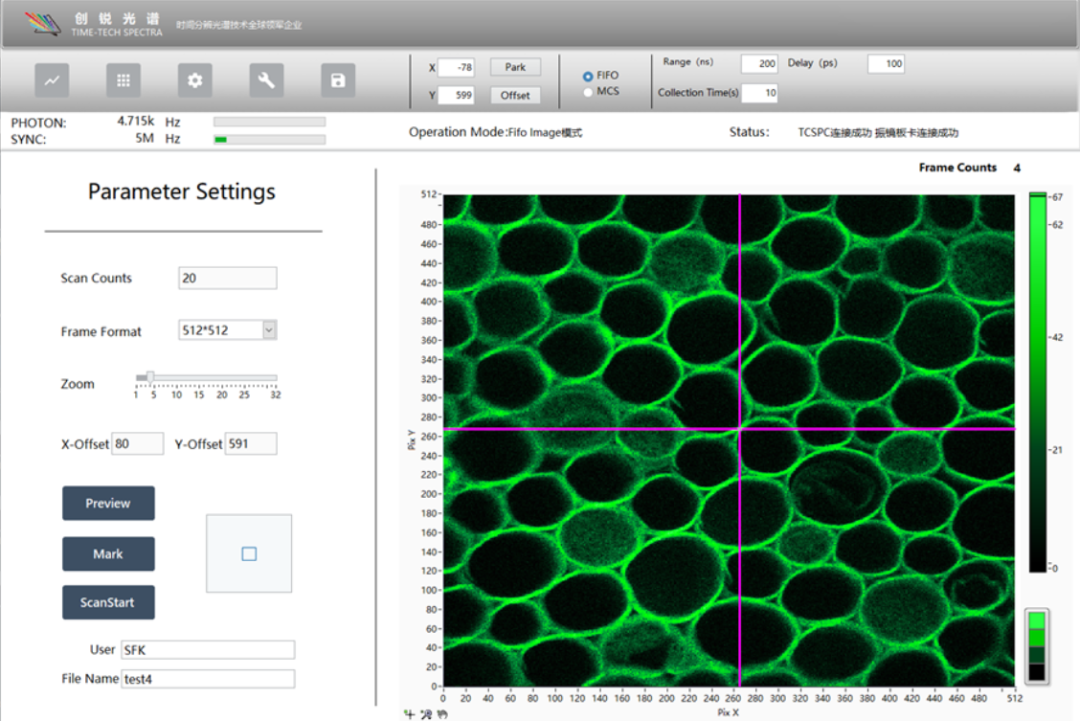
Task: Click the ScanStart button
Action: point(108,603)
